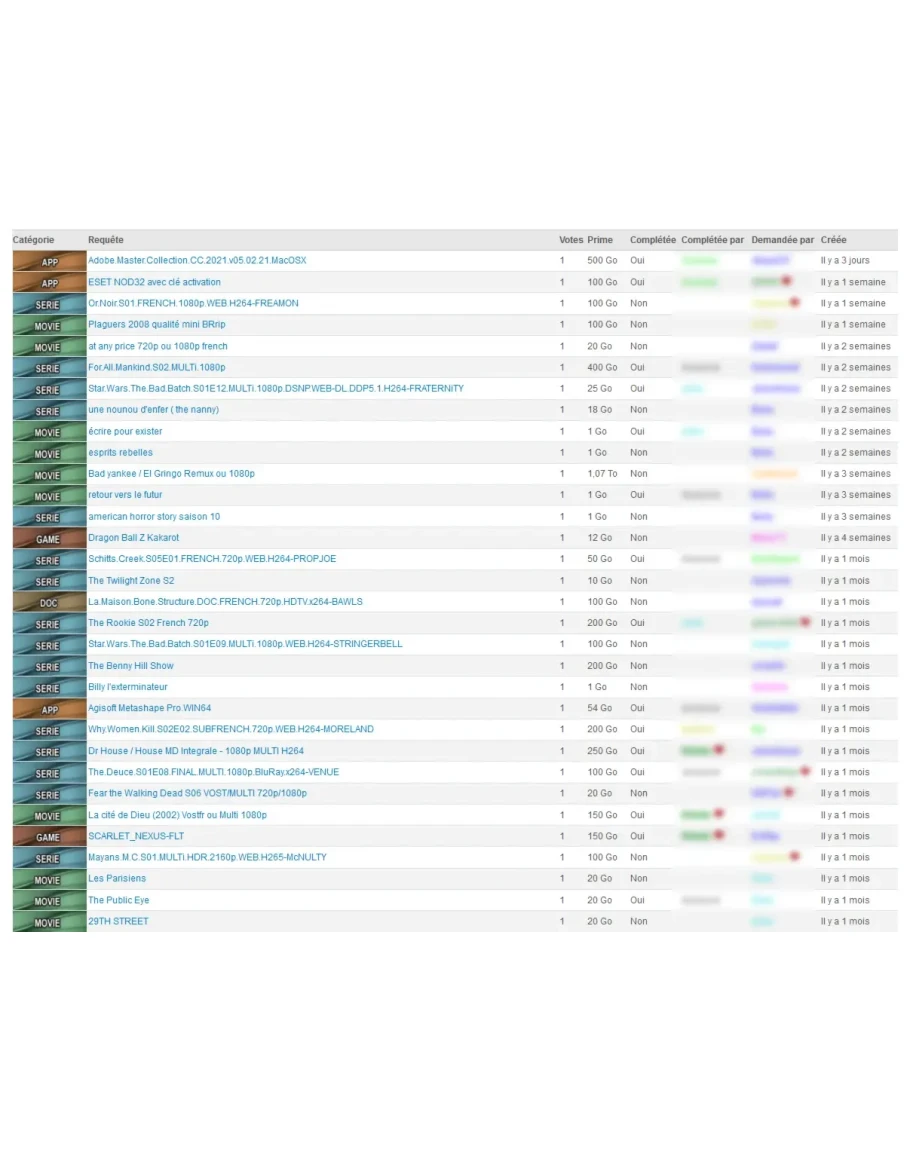
Task: Sort by the Créée column header
Action: (833, 240)
